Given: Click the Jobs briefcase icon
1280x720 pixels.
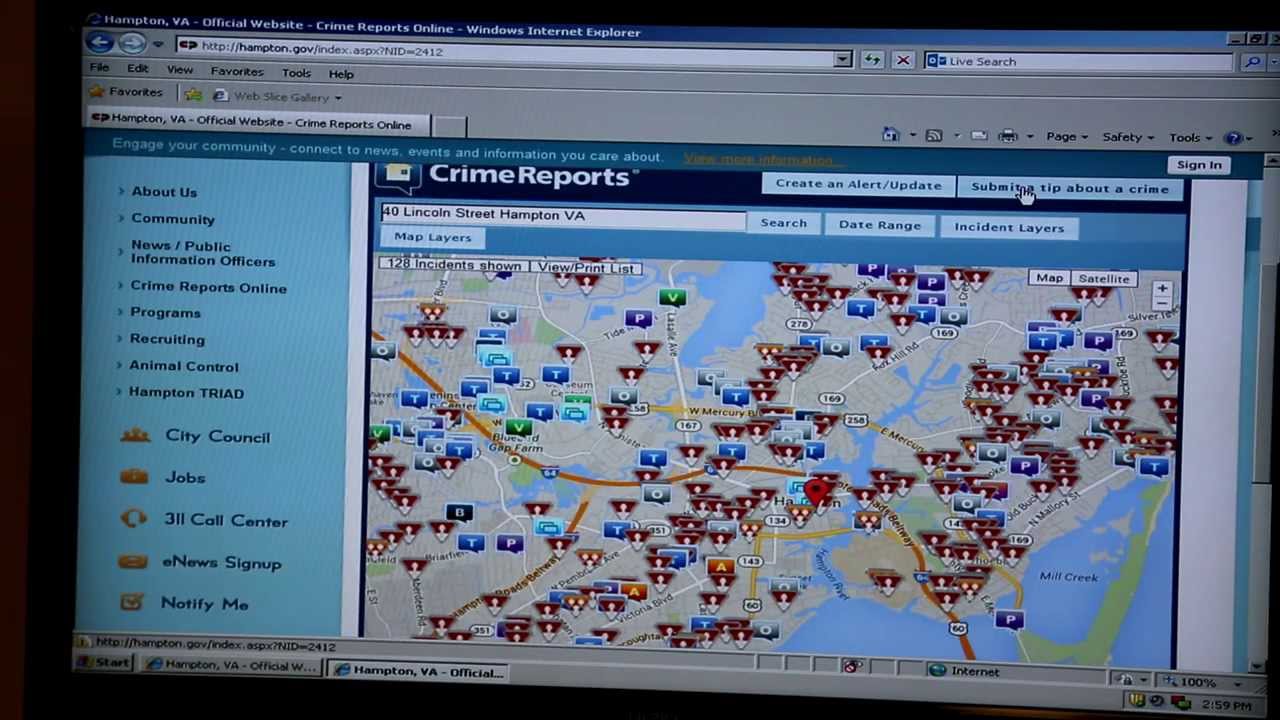Looking at the screenshot, I should (x=134, y=477).
